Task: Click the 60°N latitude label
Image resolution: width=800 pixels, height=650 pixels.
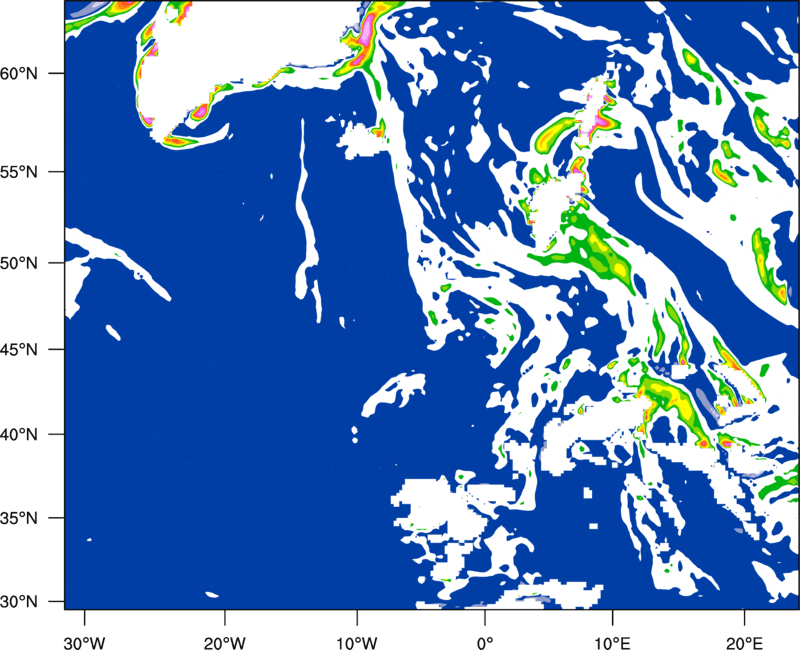Action: 19,73
